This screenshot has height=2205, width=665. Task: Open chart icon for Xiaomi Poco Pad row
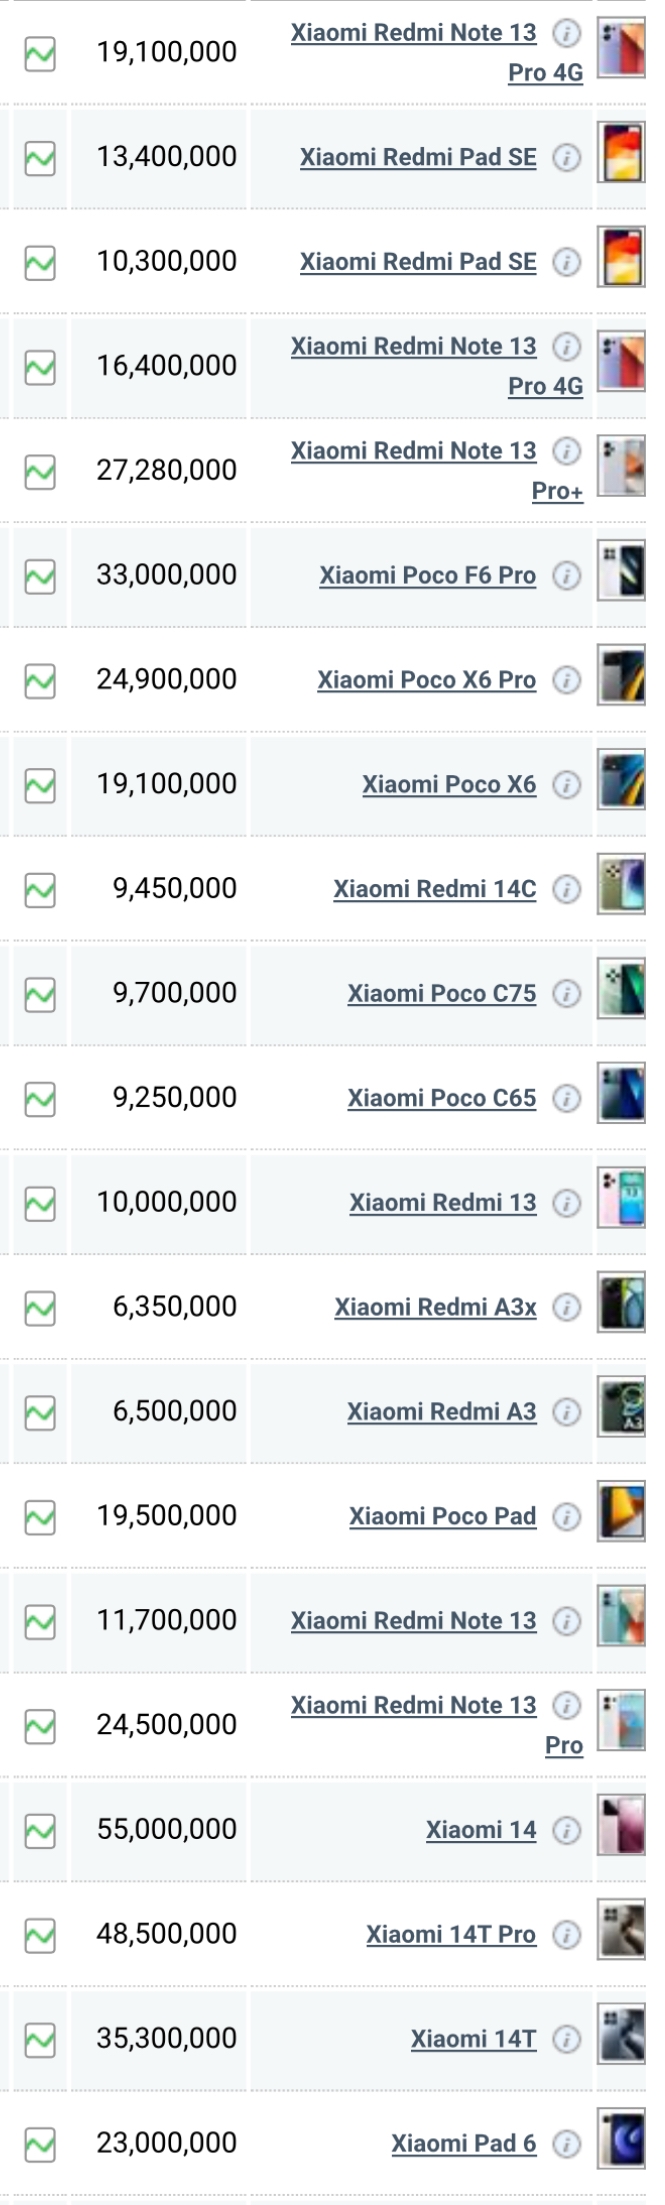(x=40, y=1518)
